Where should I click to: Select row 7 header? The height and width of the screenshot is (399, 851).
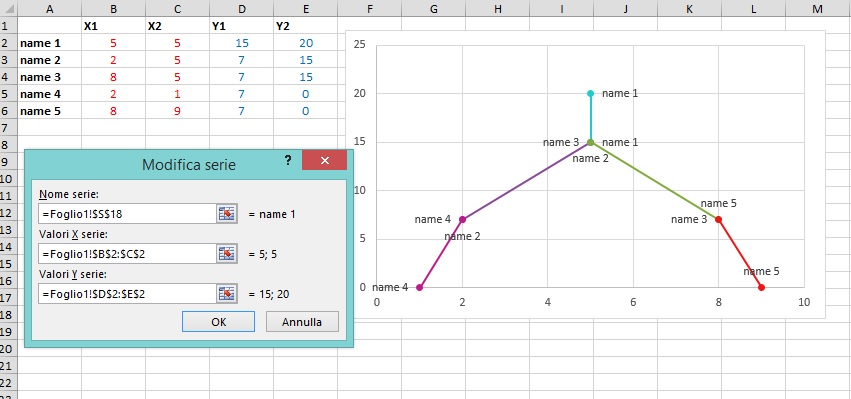pyautogui.click(x=9, y=128)
